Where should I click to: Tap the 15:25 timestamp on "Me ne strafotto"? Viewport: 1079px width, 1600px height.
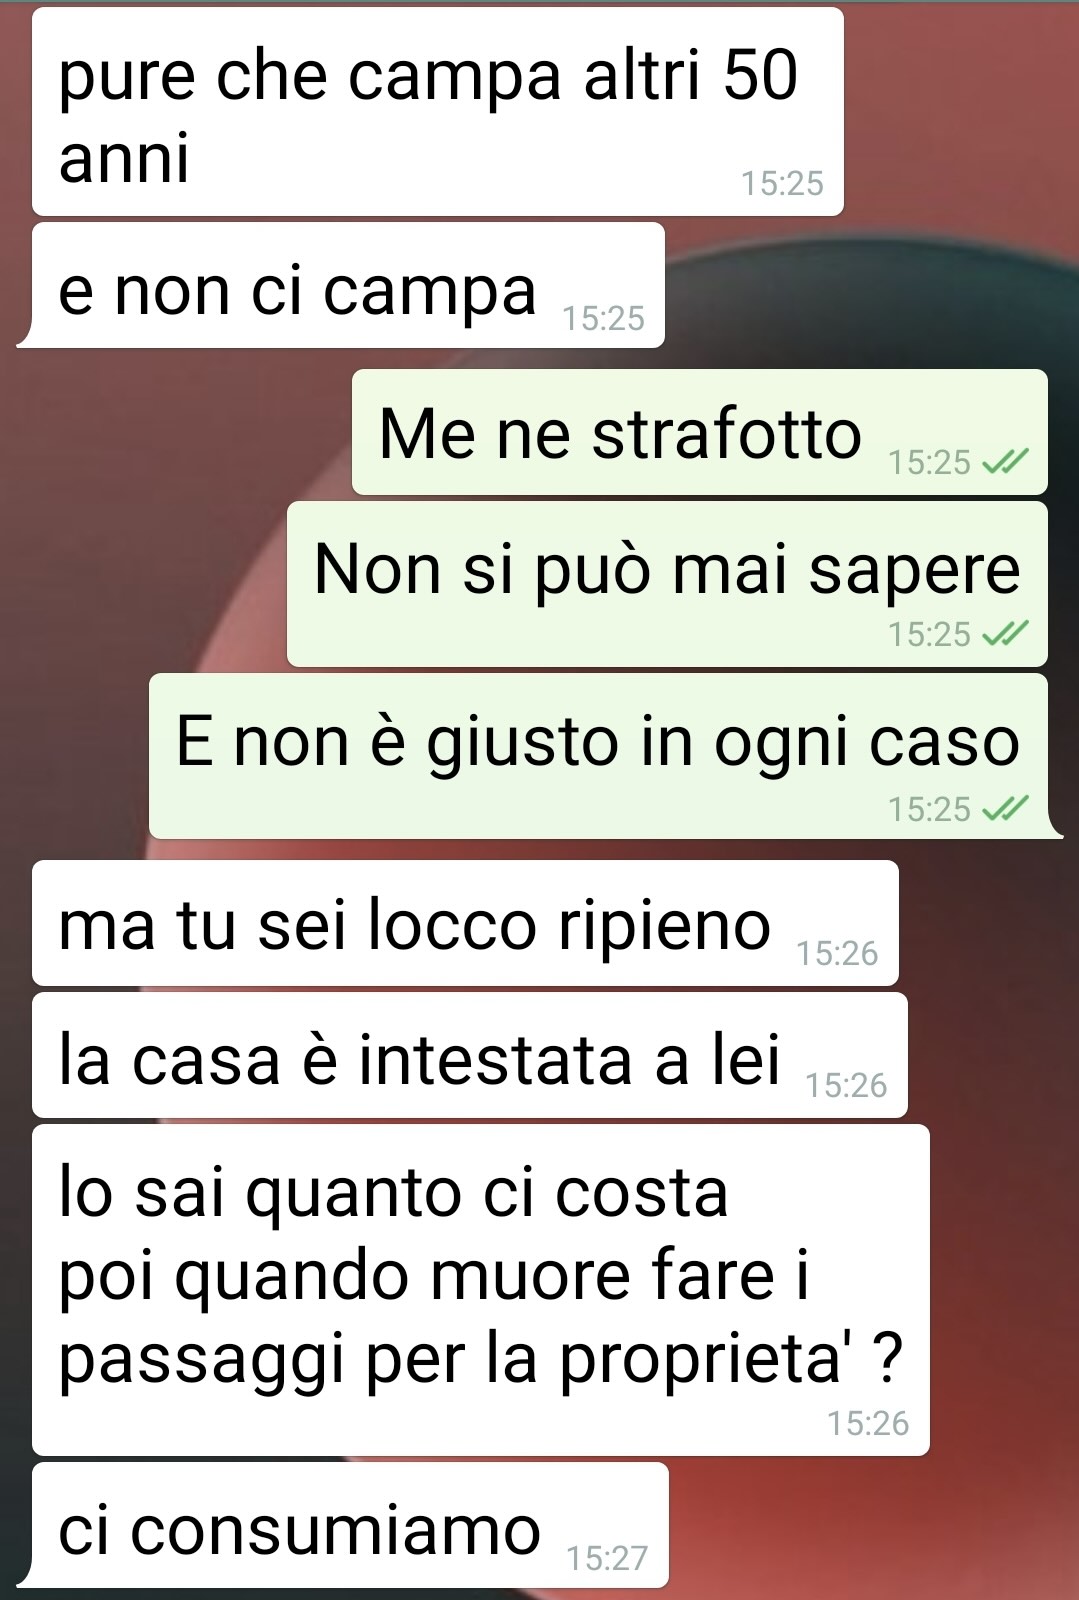(x=930, y=462)
